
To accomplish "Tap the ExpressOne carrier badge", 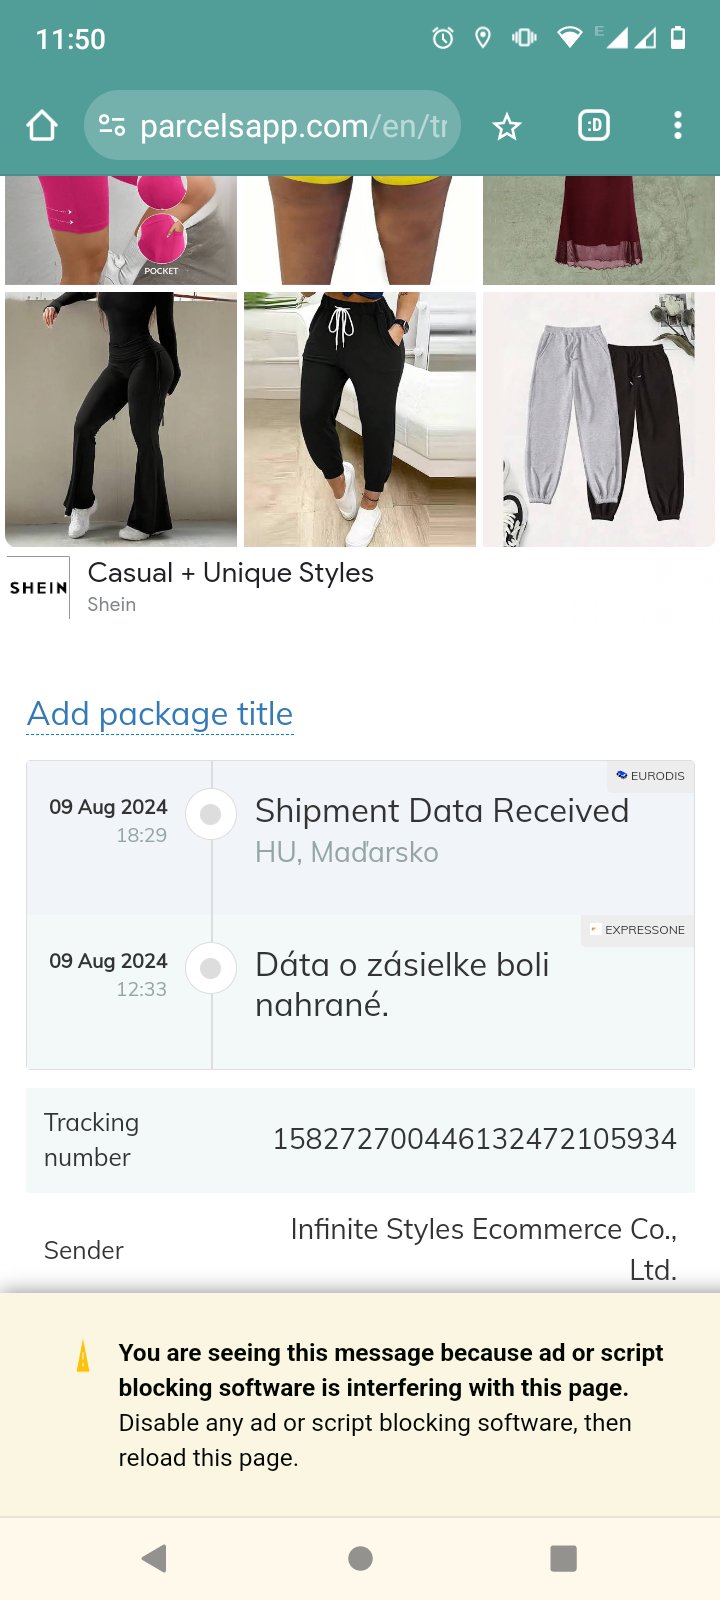I will point(638,930).
